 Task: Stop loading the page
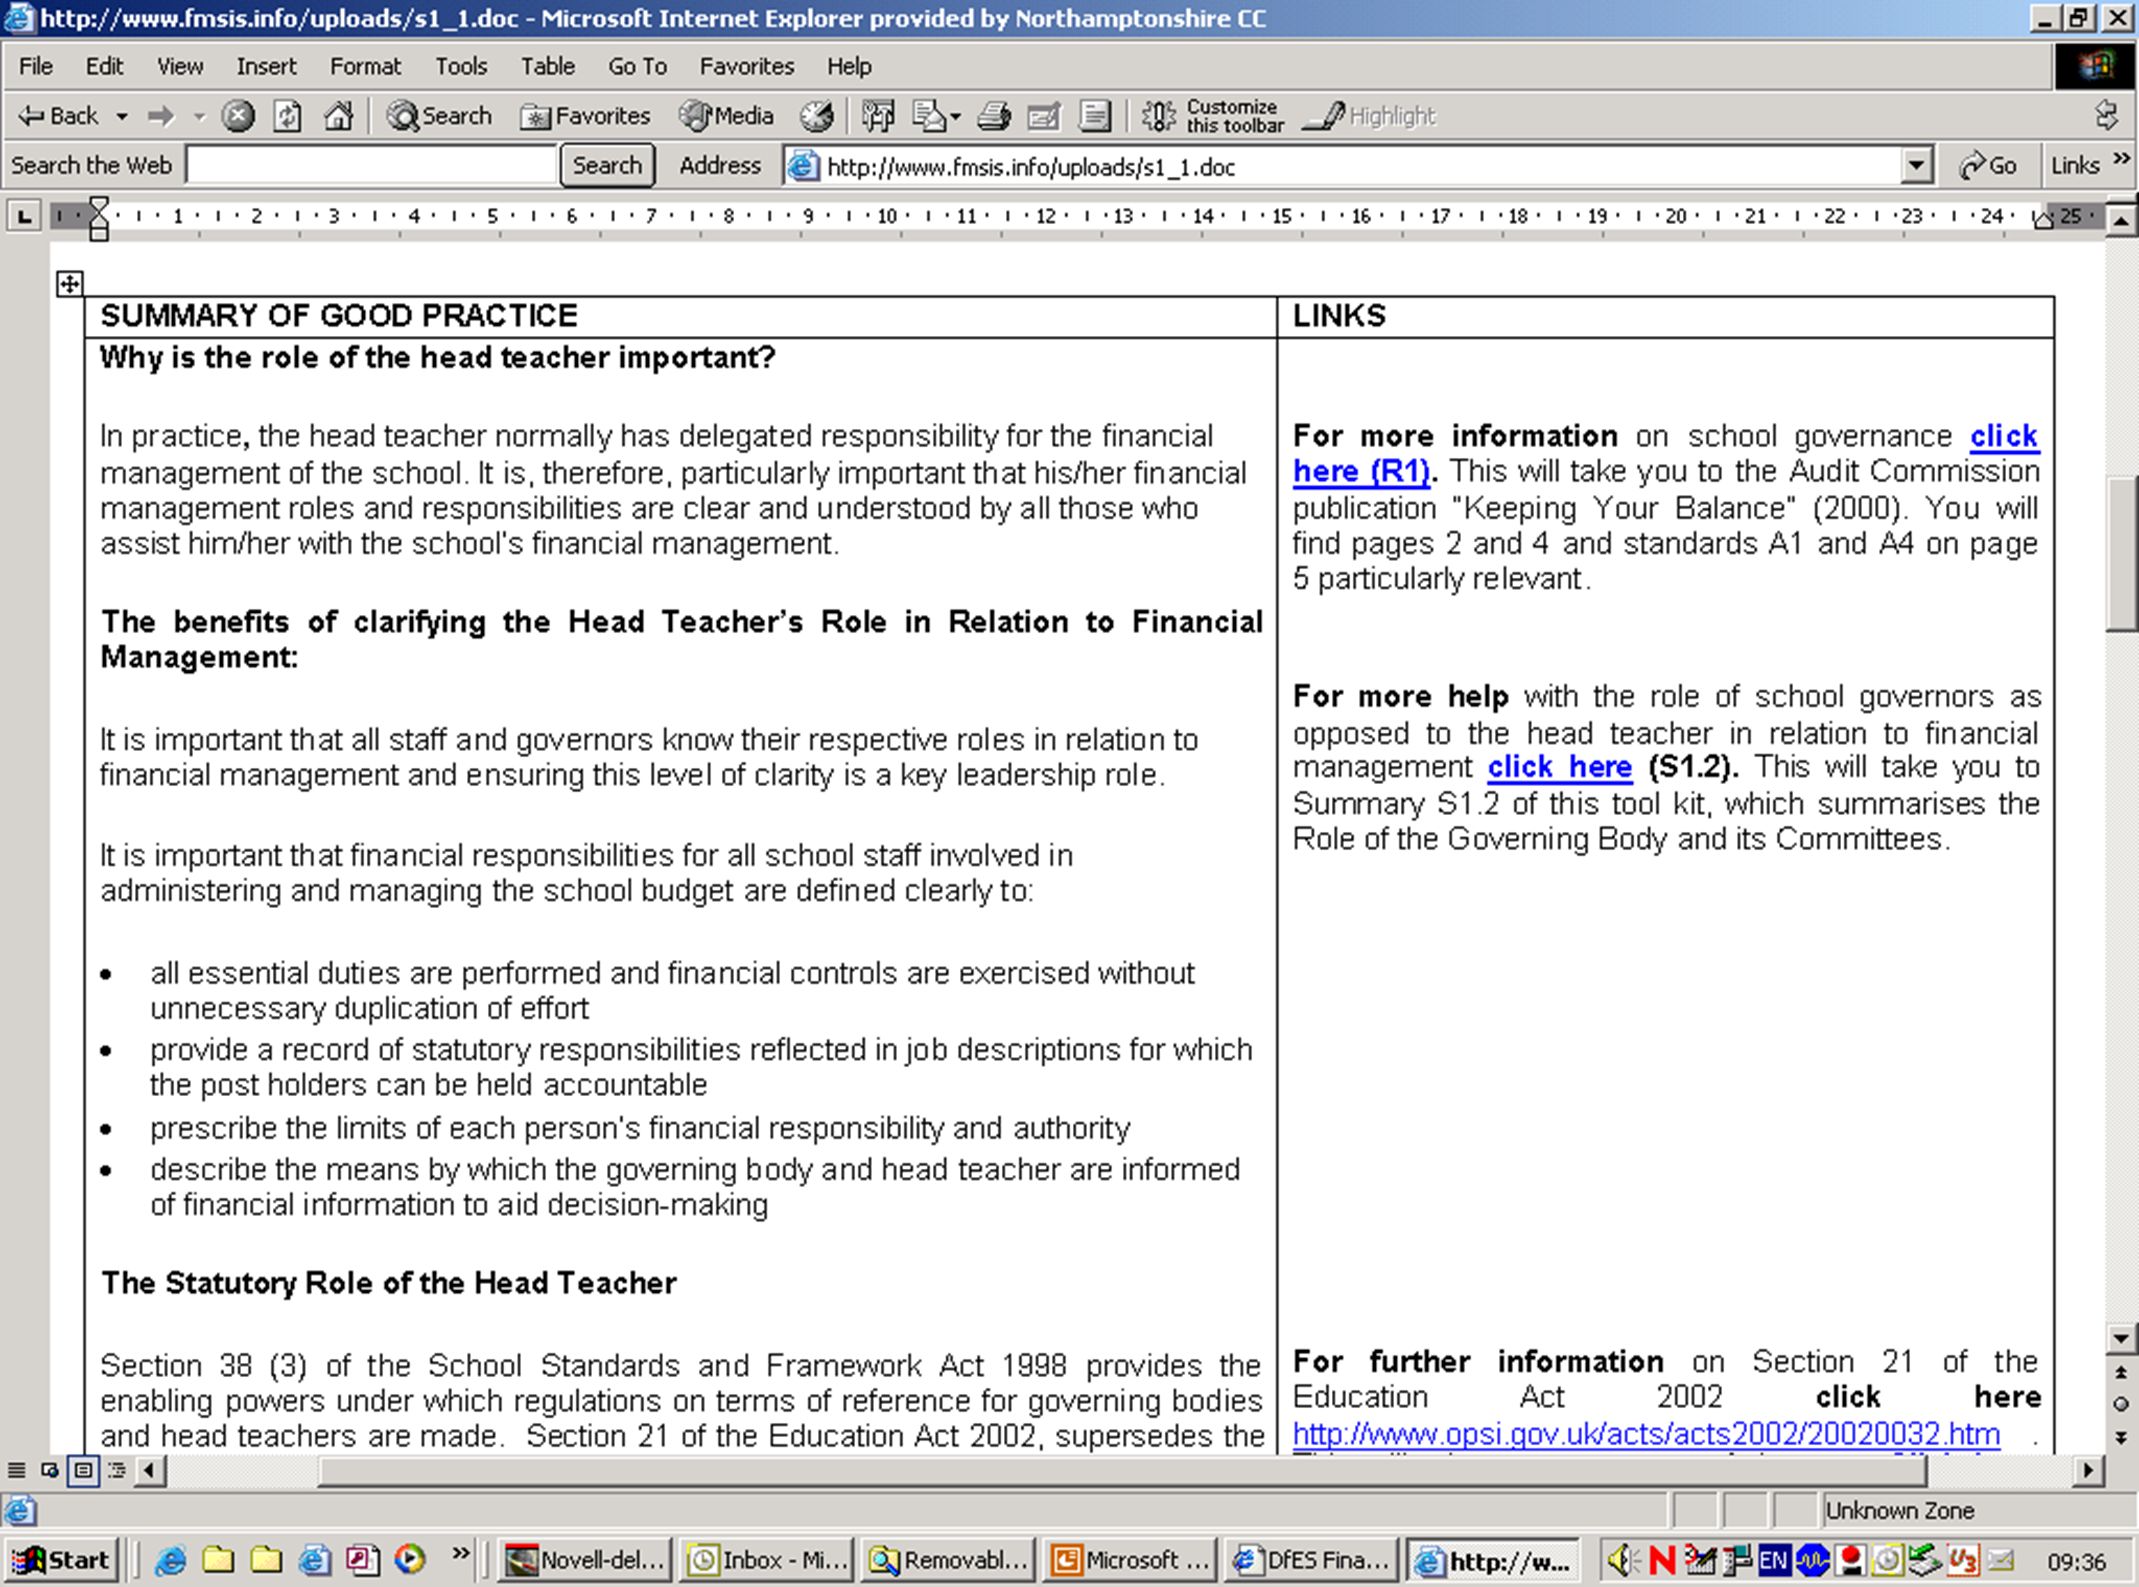[237, 116]
